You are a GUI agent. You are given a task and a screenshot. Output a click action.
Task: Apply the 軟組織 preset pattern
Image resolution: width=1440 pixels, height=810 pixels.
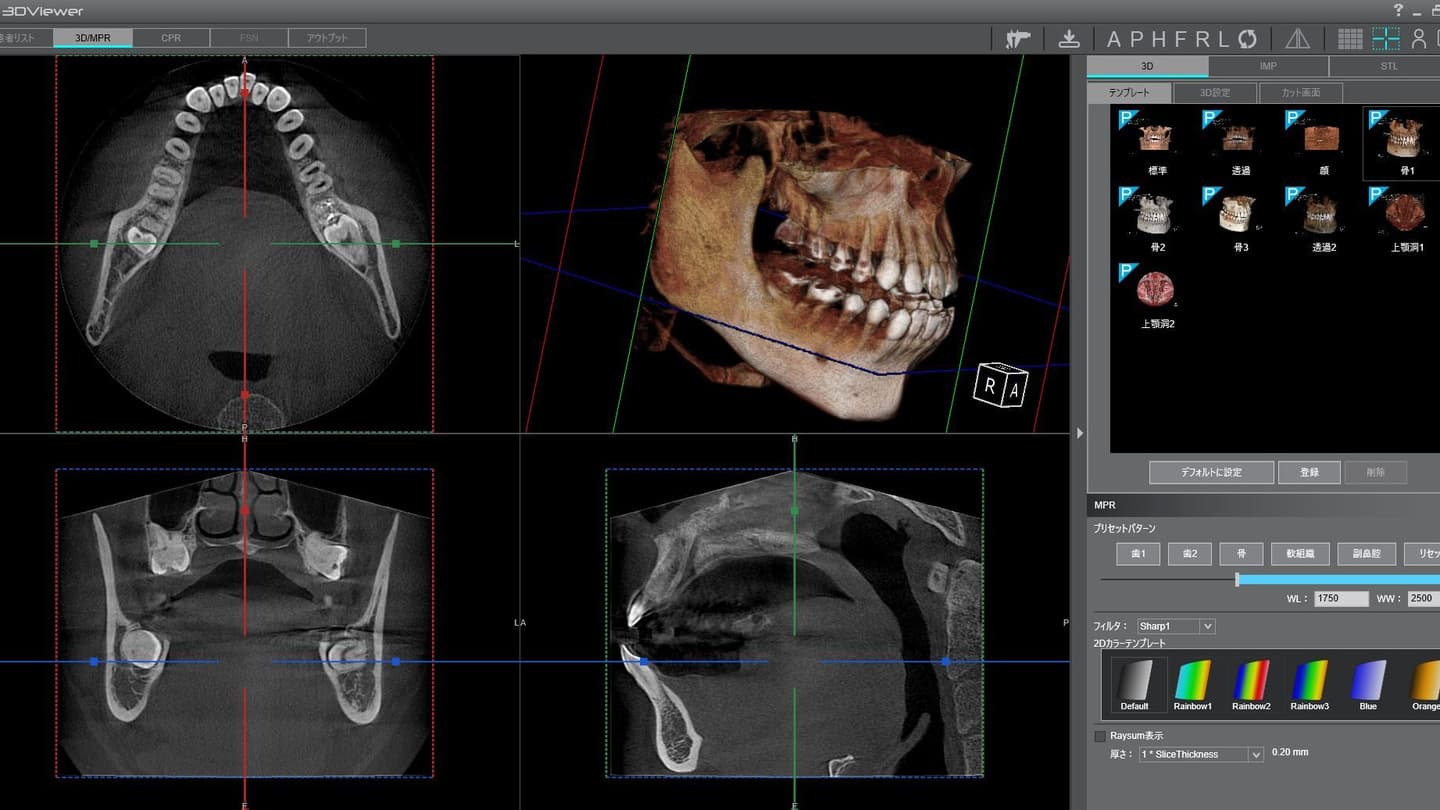(x=1301, y=554)
